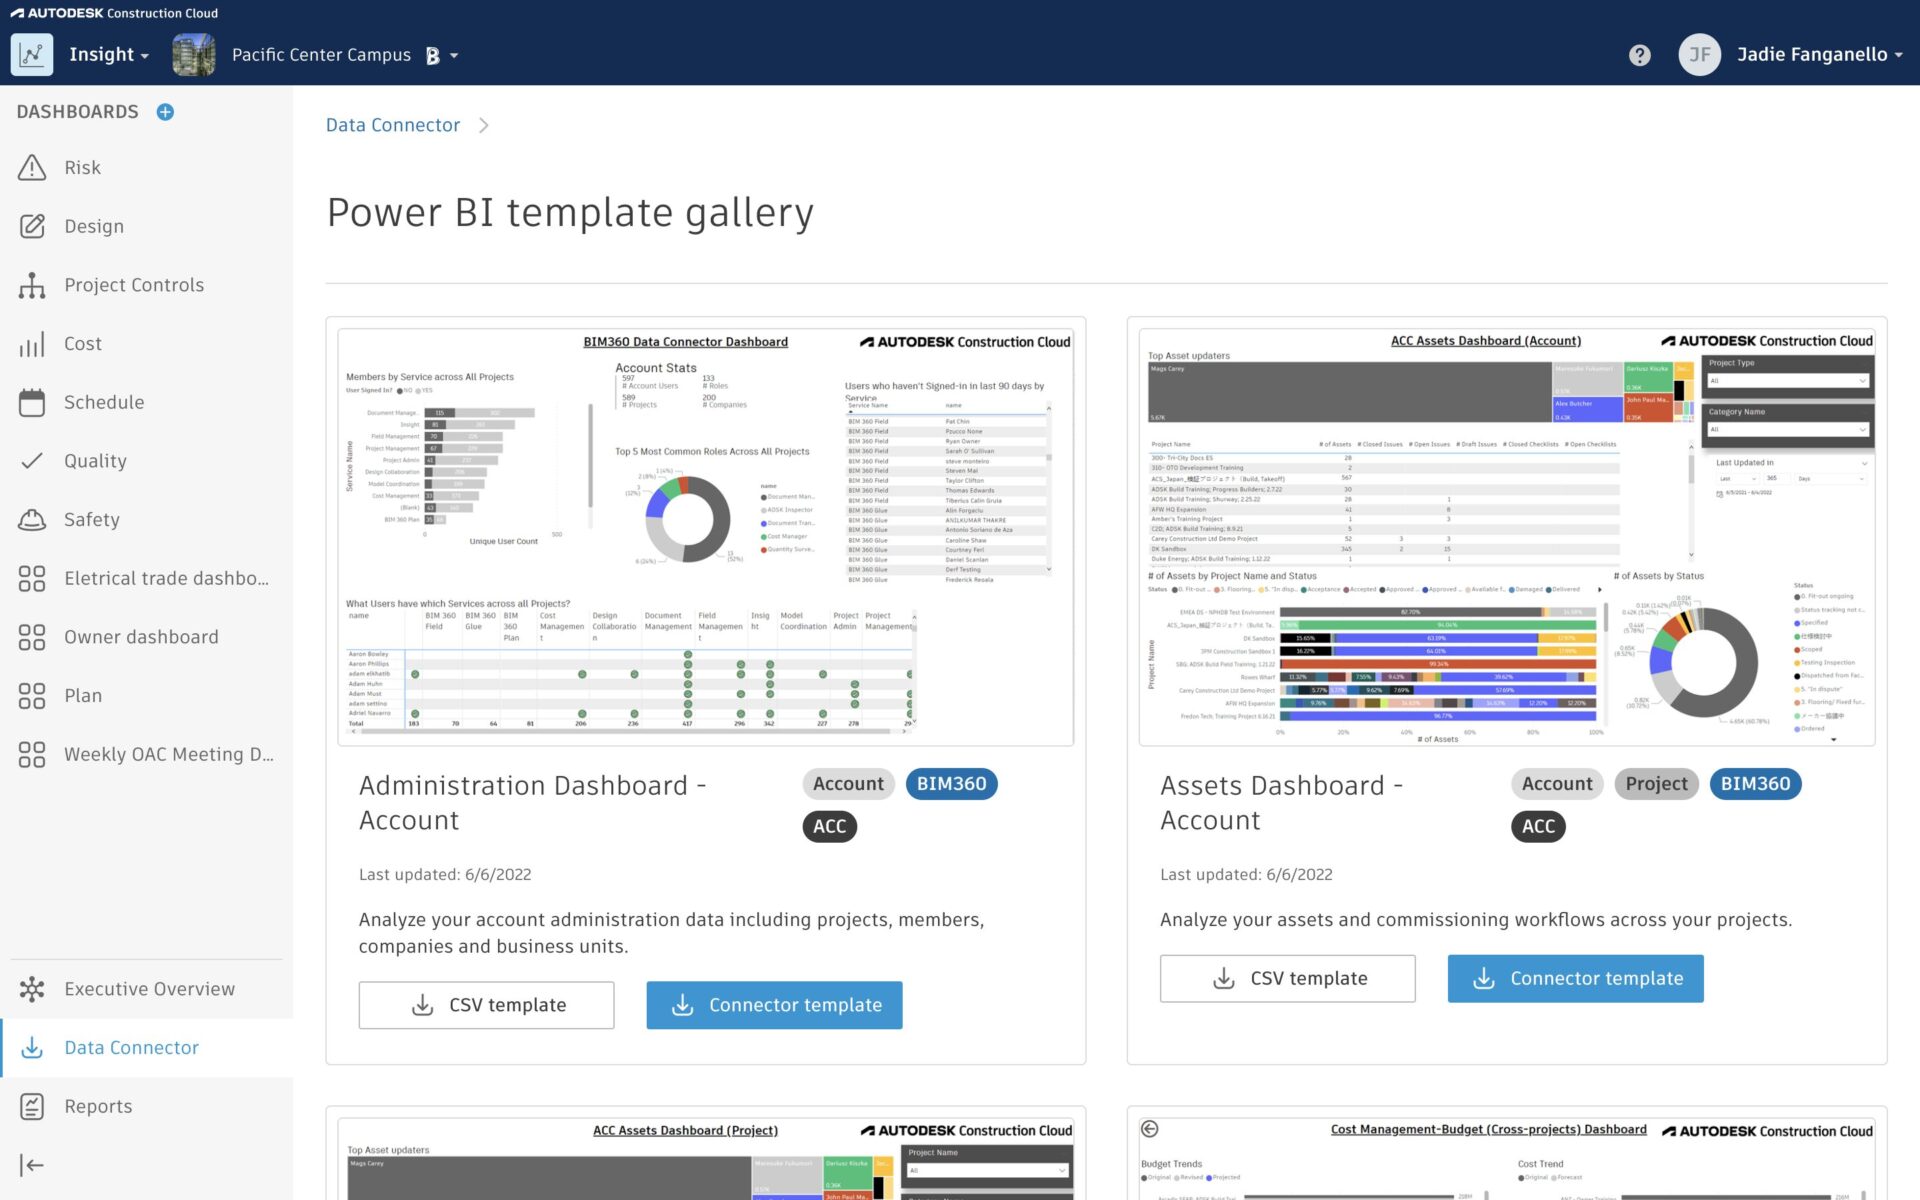This screenshot has height=1200, width=1920.
Task: Collapse the sidebar with the arrow icon
Action: tap(32, 1165)
